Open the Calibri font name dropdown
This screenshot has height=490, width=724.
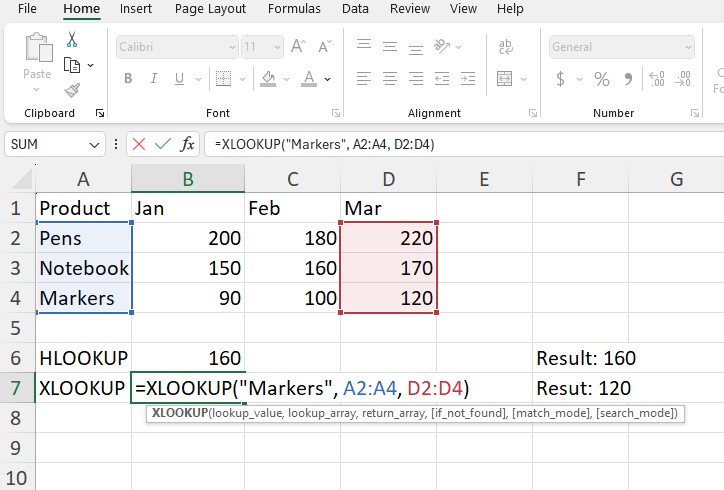232,47
